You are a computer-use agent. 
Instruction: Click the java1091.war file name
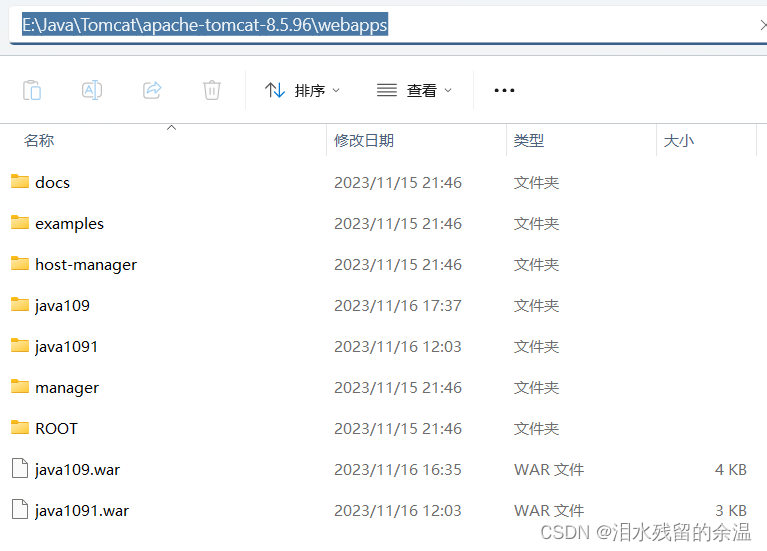pos(81,511)
